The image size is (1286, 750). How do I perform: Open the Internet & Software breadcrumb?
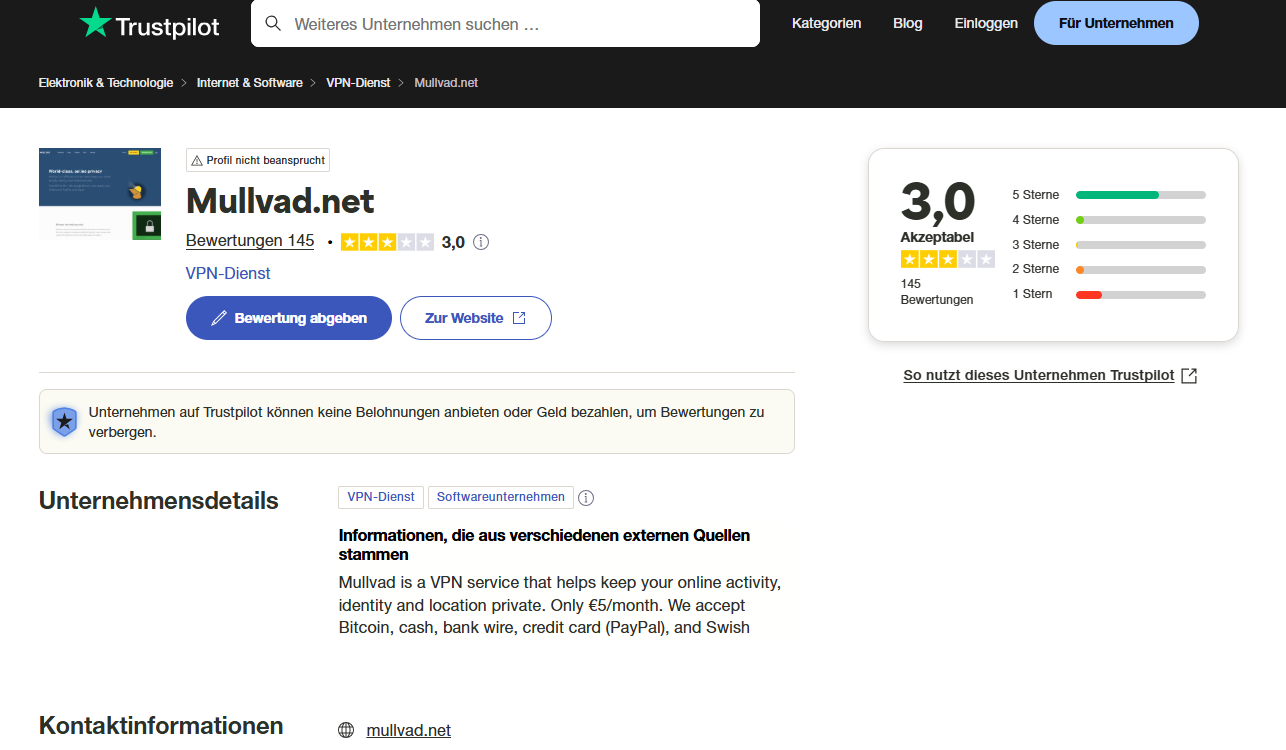click(250, 83)
